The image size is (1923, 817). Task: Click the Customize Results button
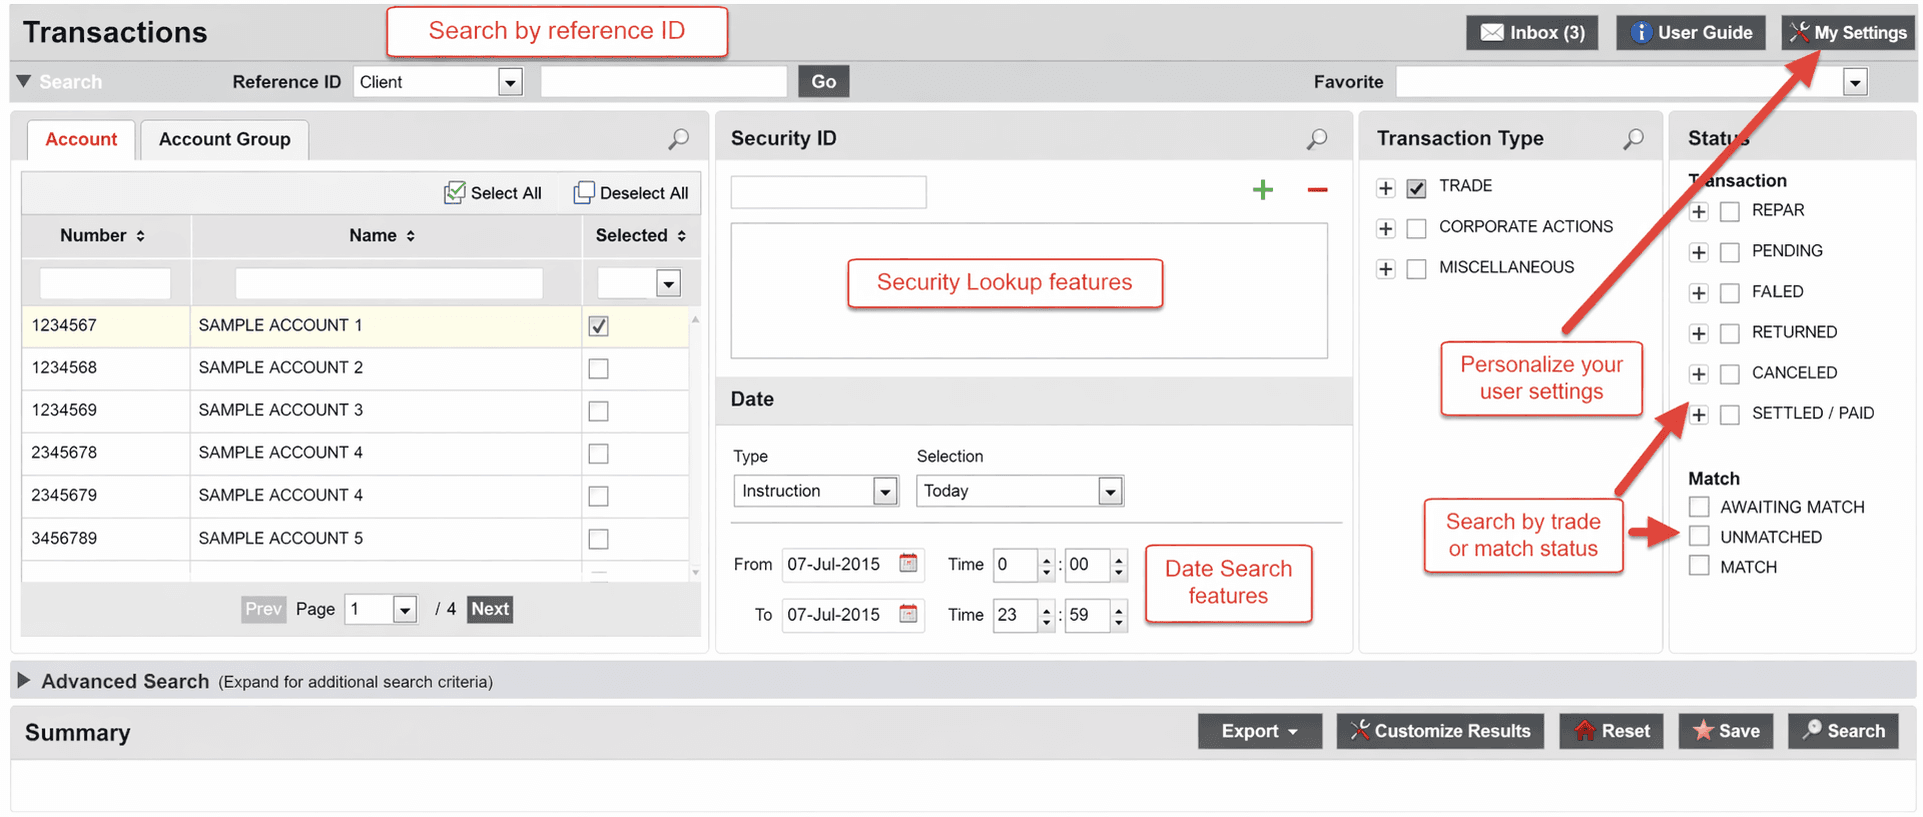click(1440, 731)
